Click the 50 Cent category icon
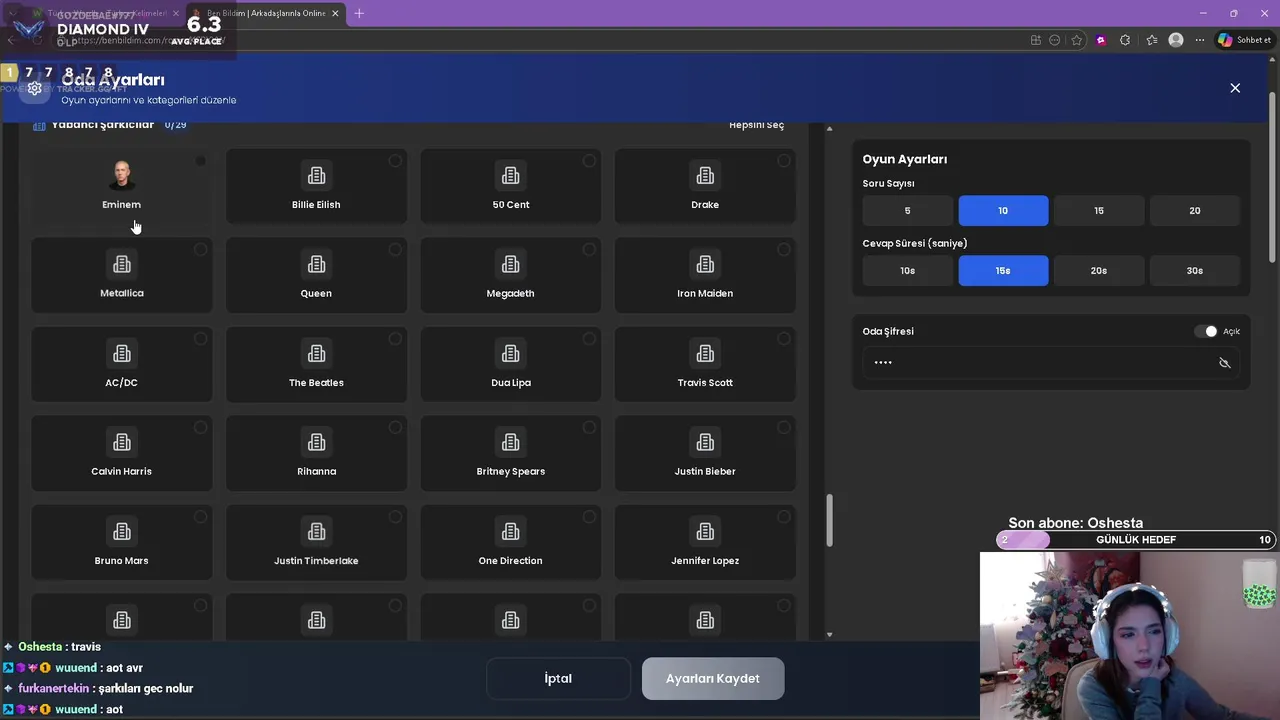The height and width of the screenshot is (720, 1280). (510, 176)
